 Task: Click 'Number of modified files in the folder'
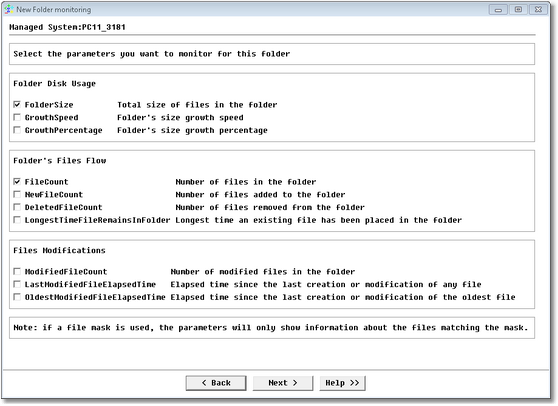point(263,272)
